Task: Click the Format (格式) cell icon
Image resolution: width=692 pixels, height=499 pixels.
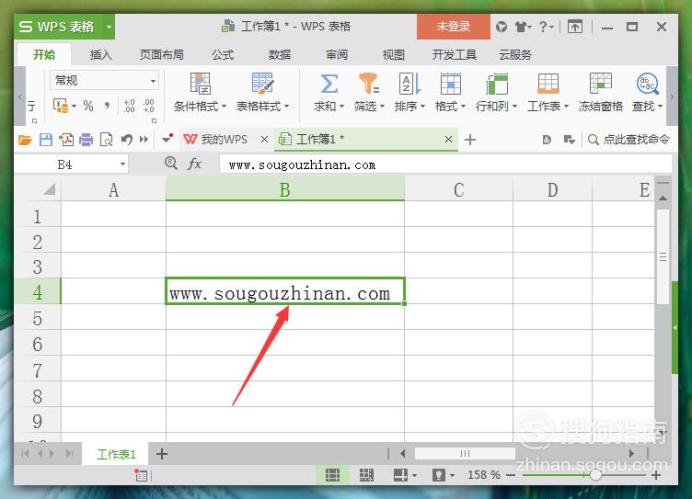Action: click(450, 84)
